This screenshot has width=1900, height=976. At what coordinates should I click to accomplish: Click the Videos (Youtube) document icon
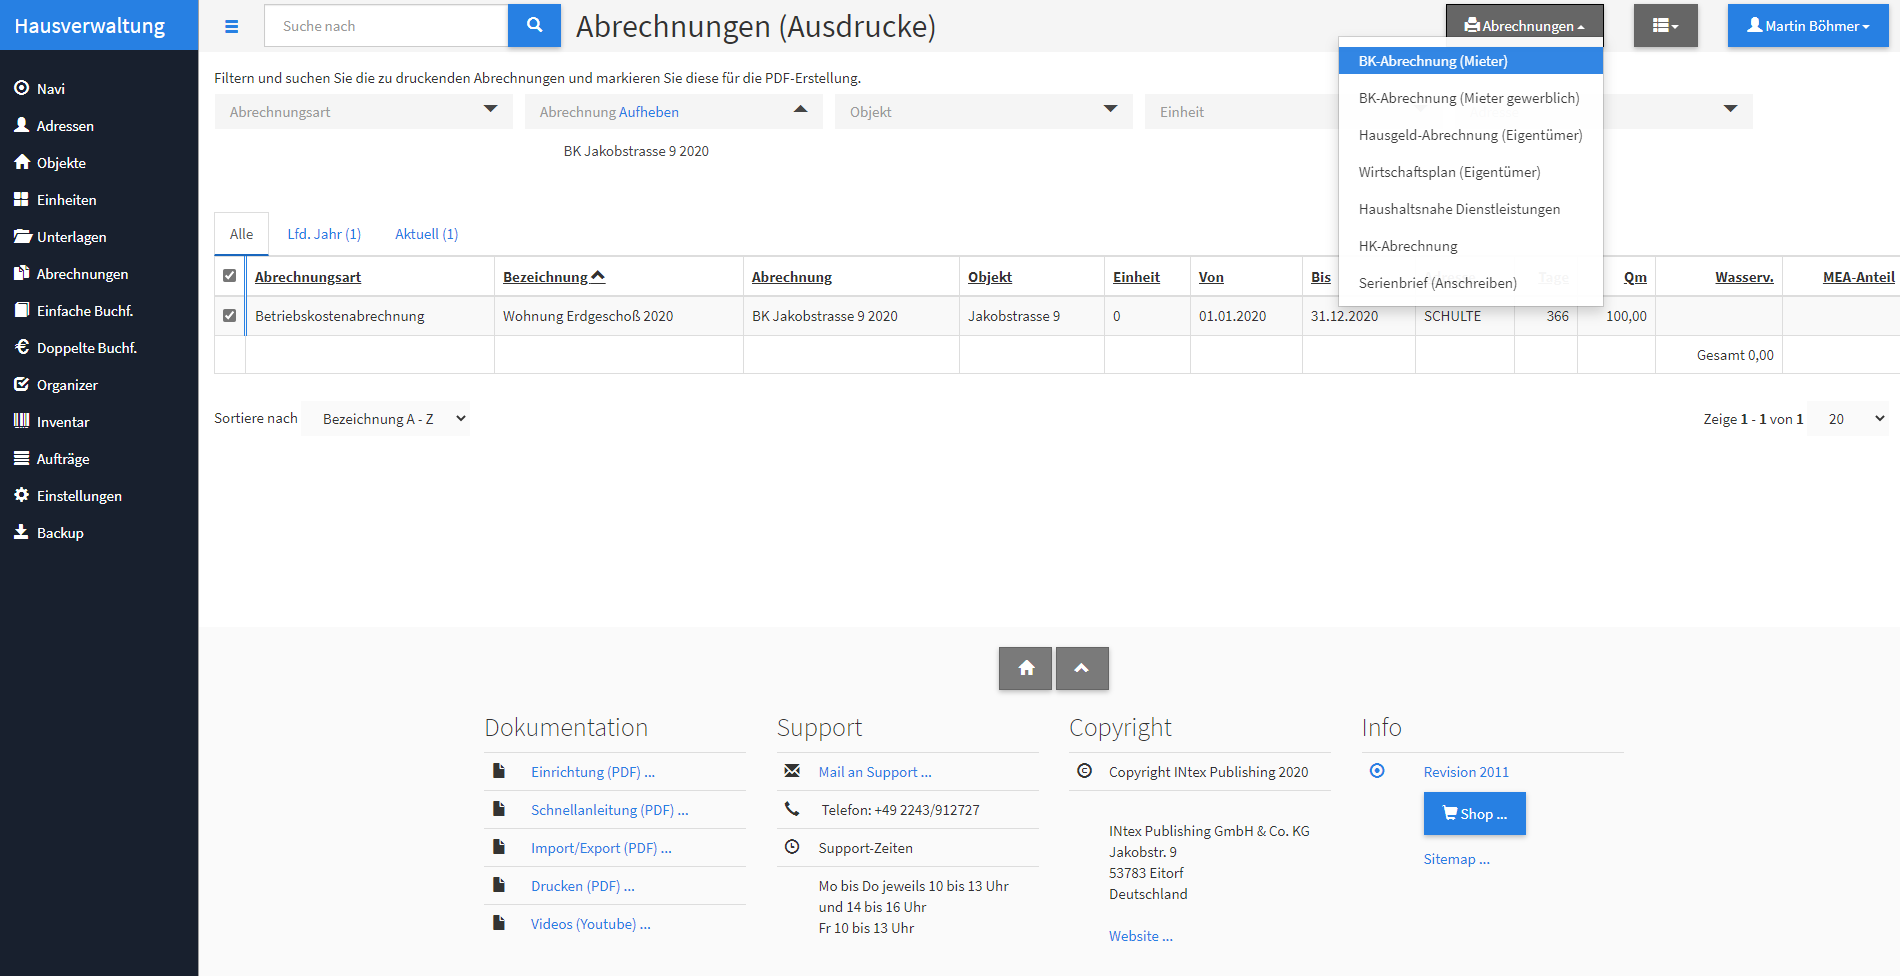499,923
